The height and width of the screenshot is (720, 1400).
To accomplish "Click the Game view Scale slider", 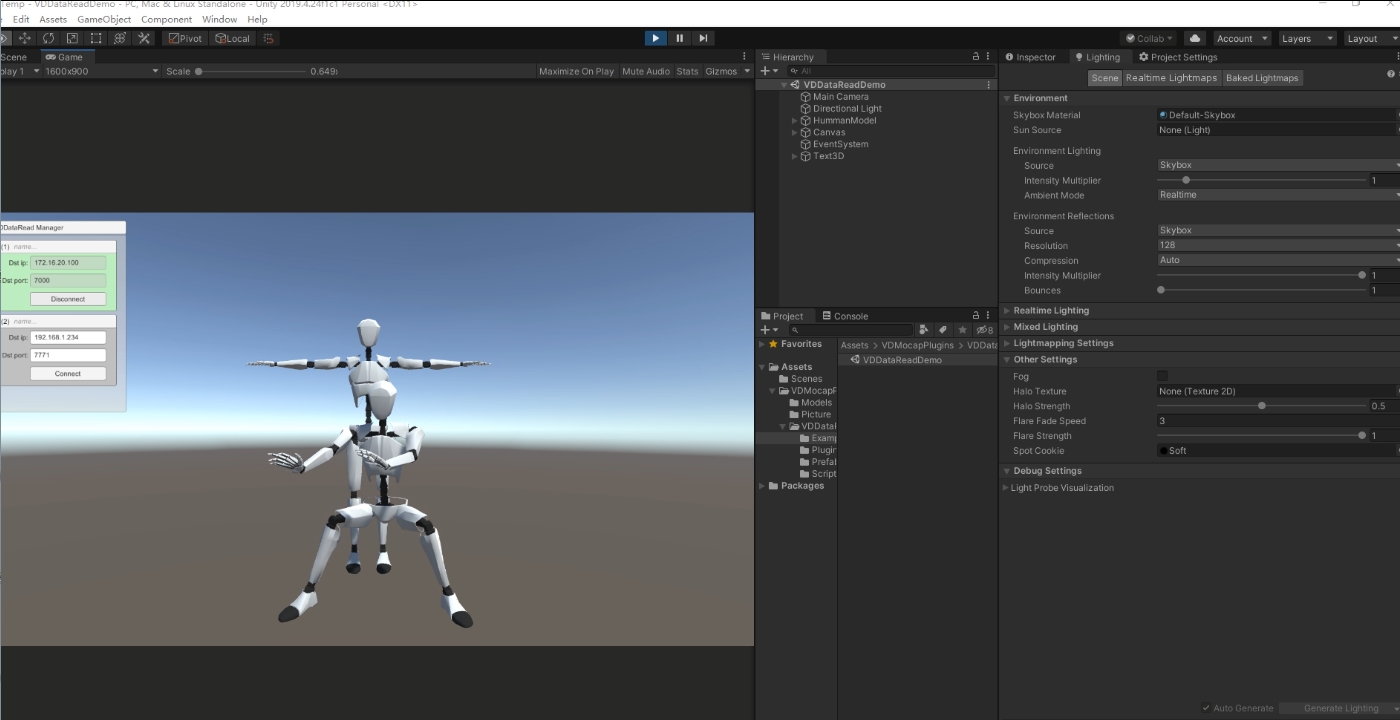I will (250, 71).
